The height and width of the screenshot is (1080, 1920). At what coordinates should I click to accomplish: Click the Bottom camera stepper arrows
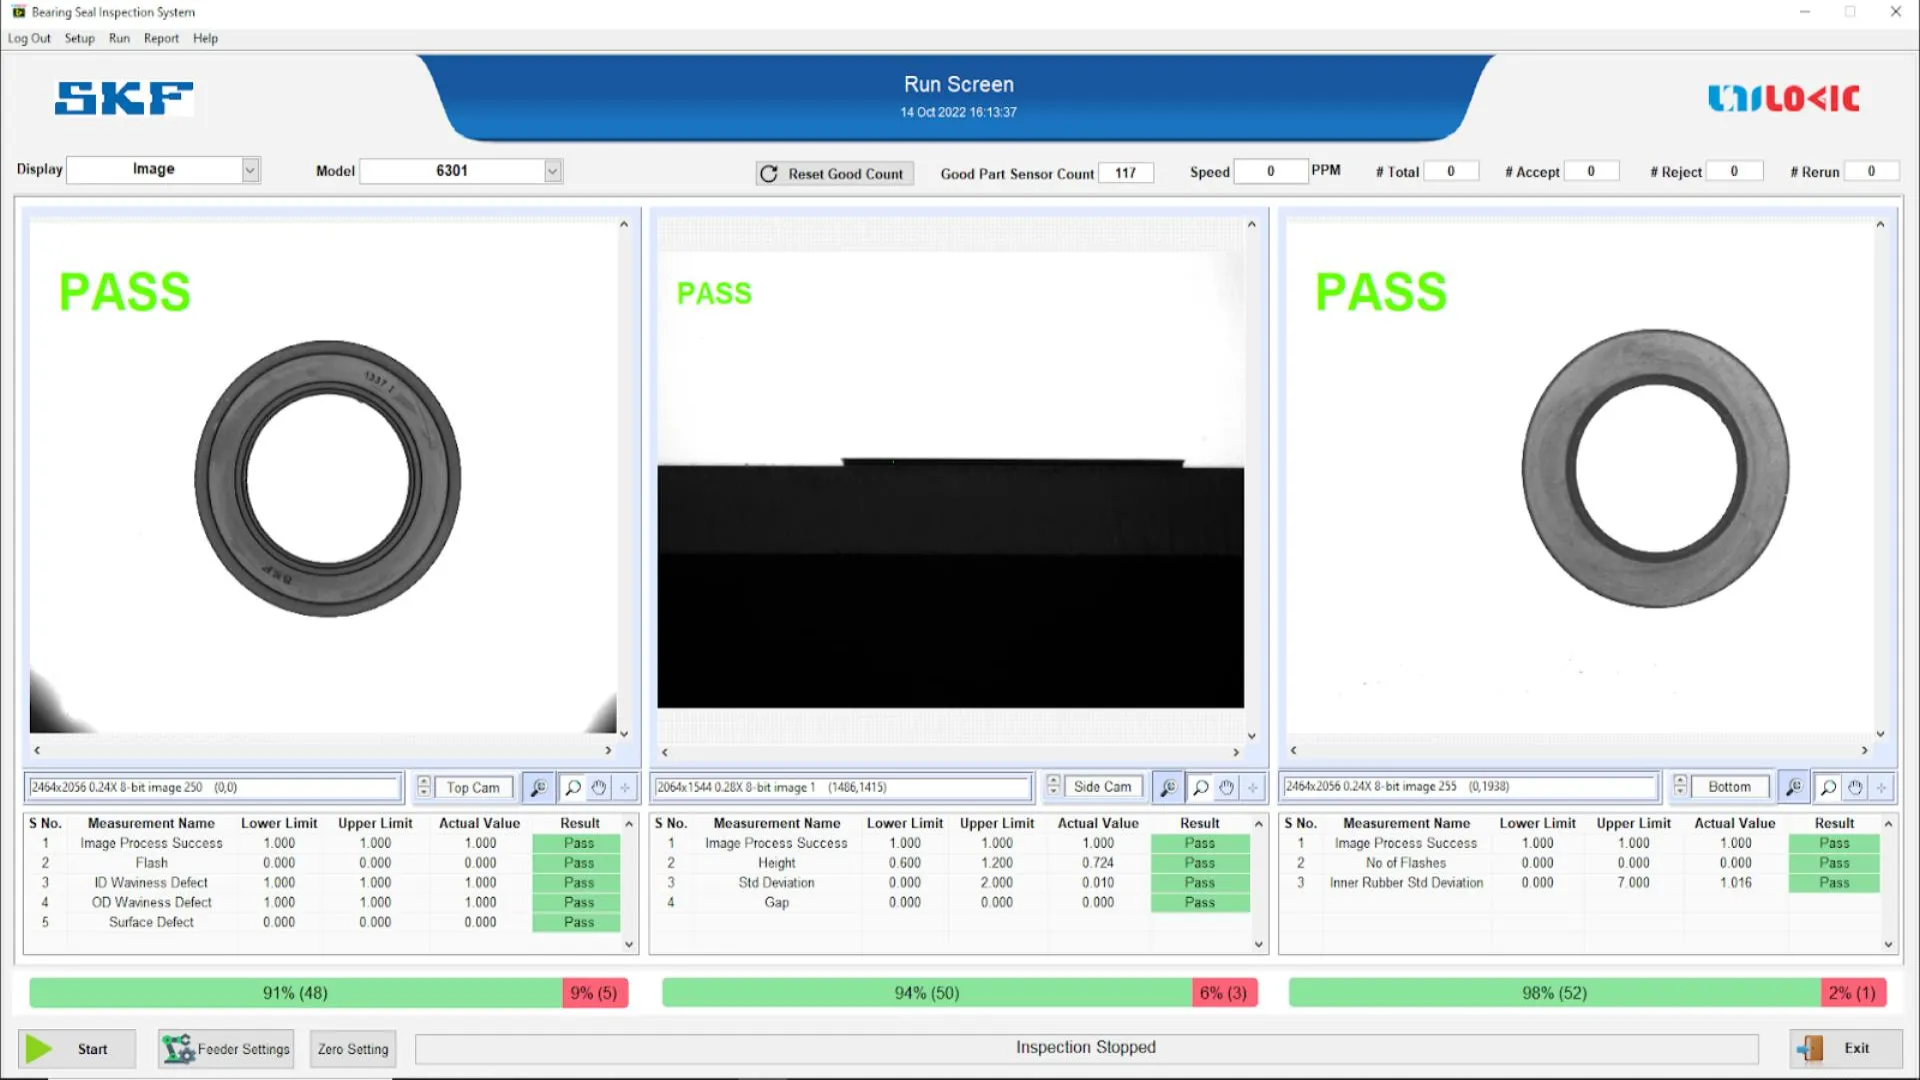1680,787
